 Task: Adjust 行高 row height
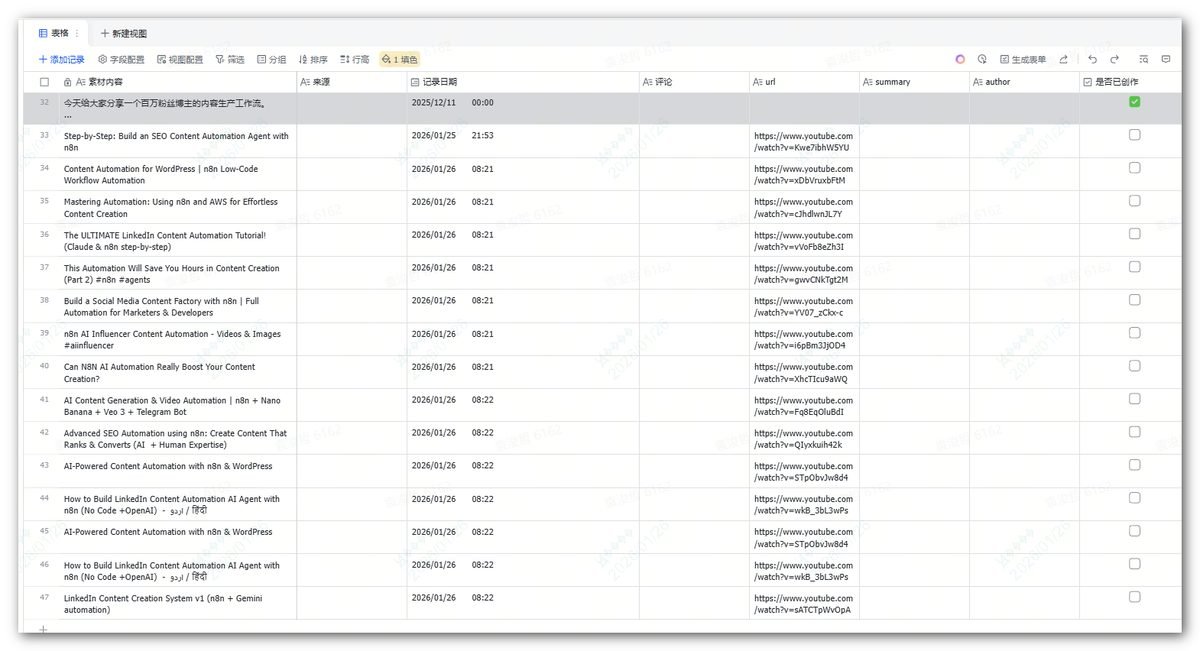354,60
